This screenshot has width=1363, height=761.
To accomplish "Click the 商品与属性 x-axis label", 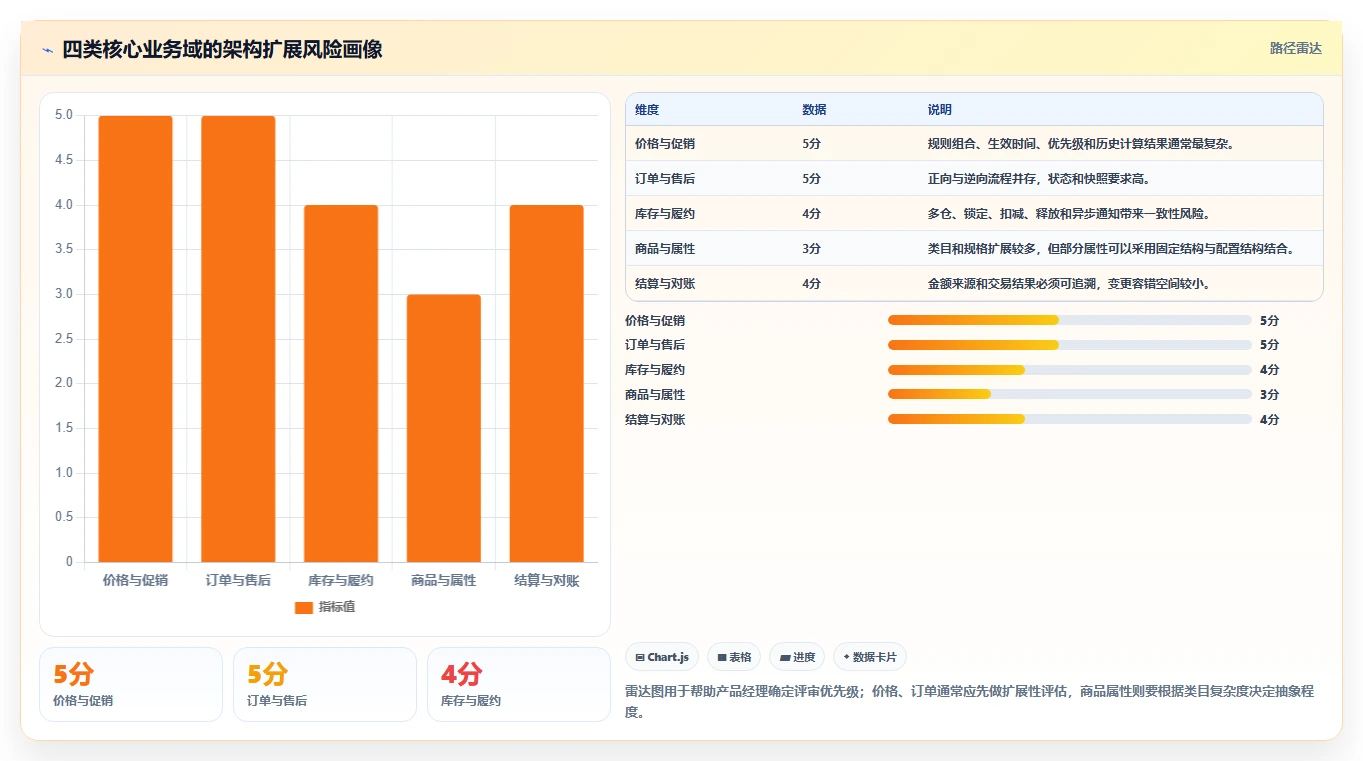I will click(444, 580).
